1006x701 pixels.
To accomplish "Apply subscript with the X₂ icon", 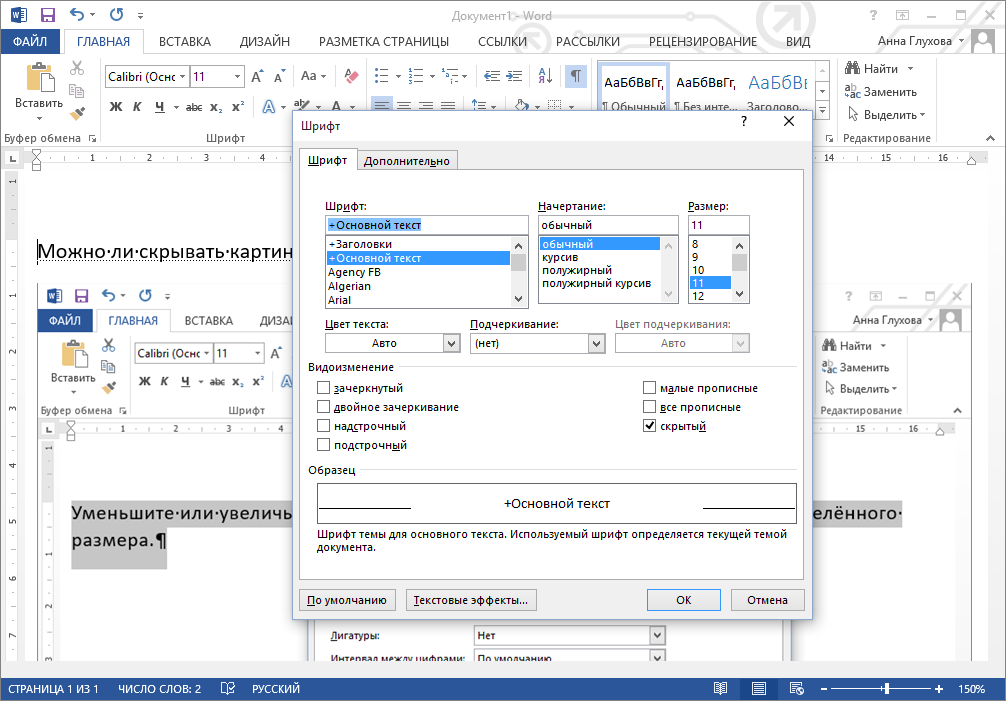I will (x=216, y=105).
